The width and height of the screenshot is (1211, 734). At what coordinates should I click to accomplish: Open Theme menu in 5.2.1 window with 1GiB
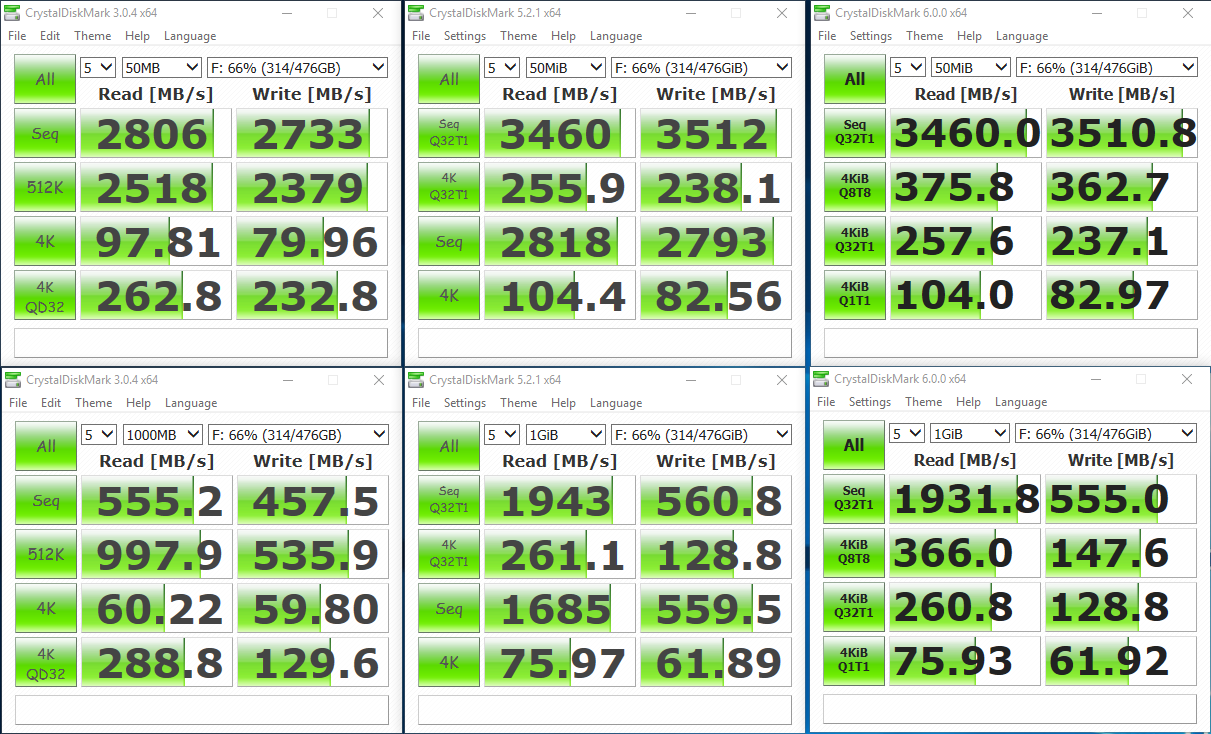[x=519, y=403]
